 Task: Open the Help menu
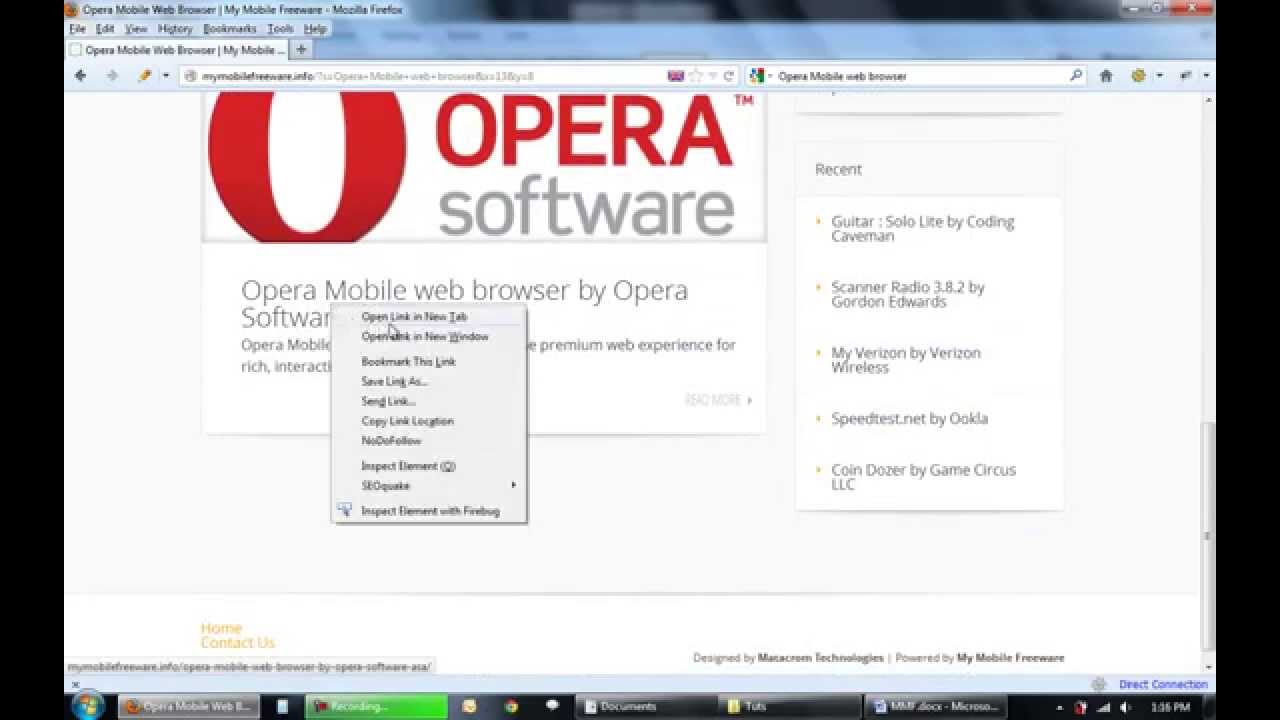[315, 29]
